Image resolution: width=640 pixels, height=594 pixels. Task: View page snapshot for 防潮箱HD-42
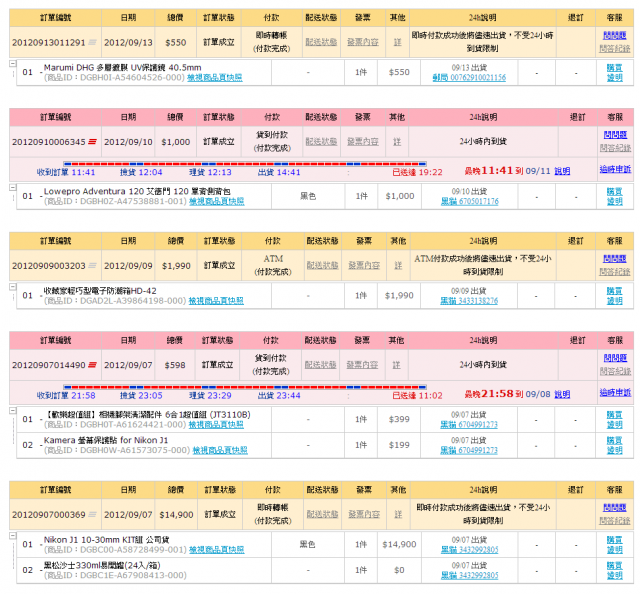216,301
